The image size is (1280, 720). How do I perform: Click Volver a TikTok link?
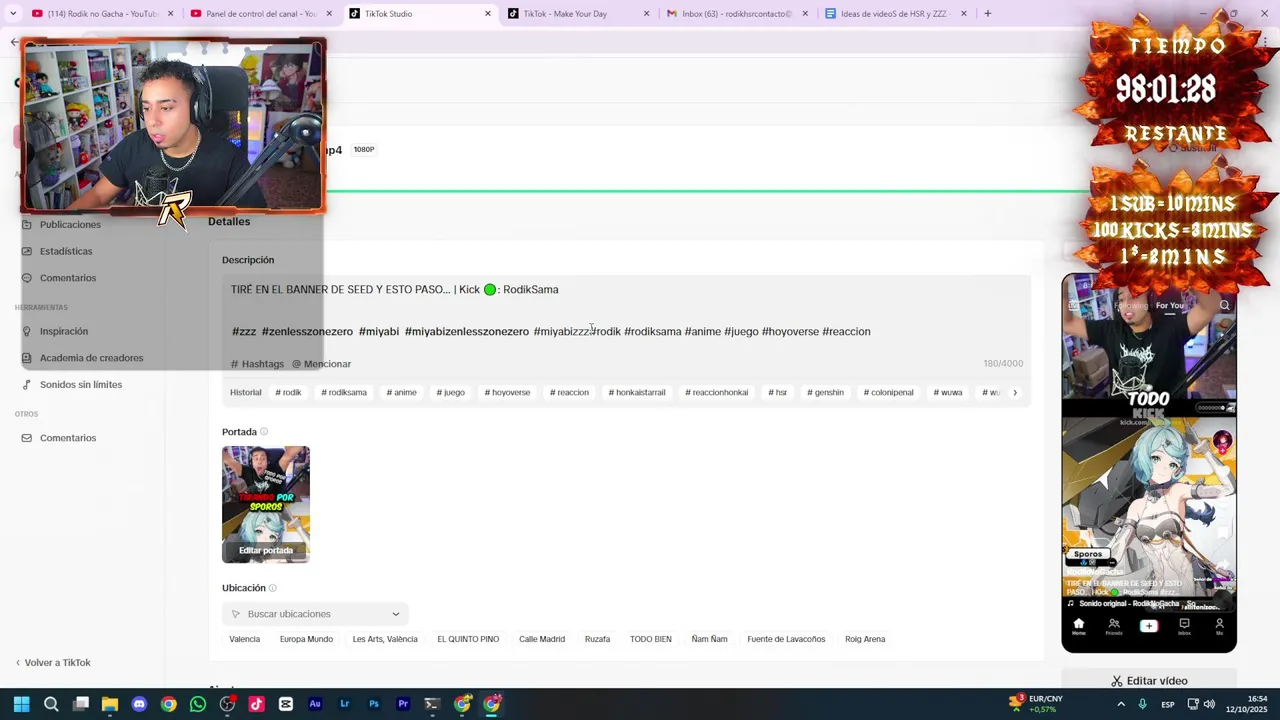pyautogui.click(x=52, y=663)
